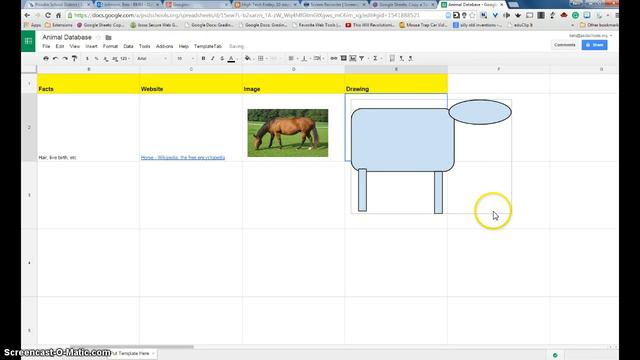Viewport: 640px width, 360px height.
Task: Click the Animal Database title
Action: (67, 37)
